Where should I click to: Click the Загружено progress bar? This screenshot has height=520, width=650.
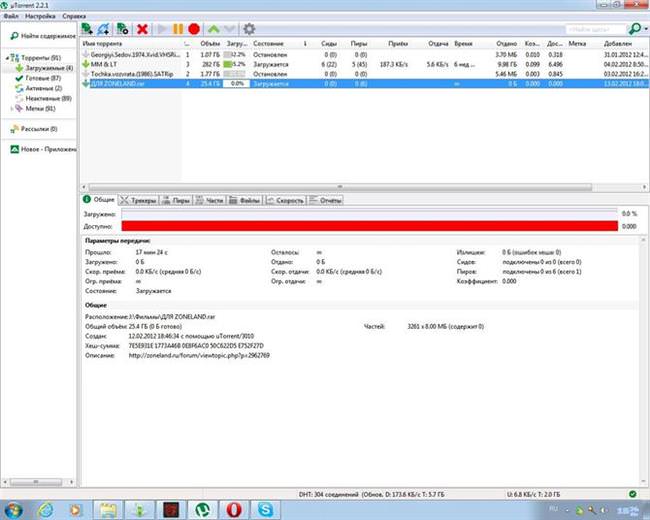point(369,214)
